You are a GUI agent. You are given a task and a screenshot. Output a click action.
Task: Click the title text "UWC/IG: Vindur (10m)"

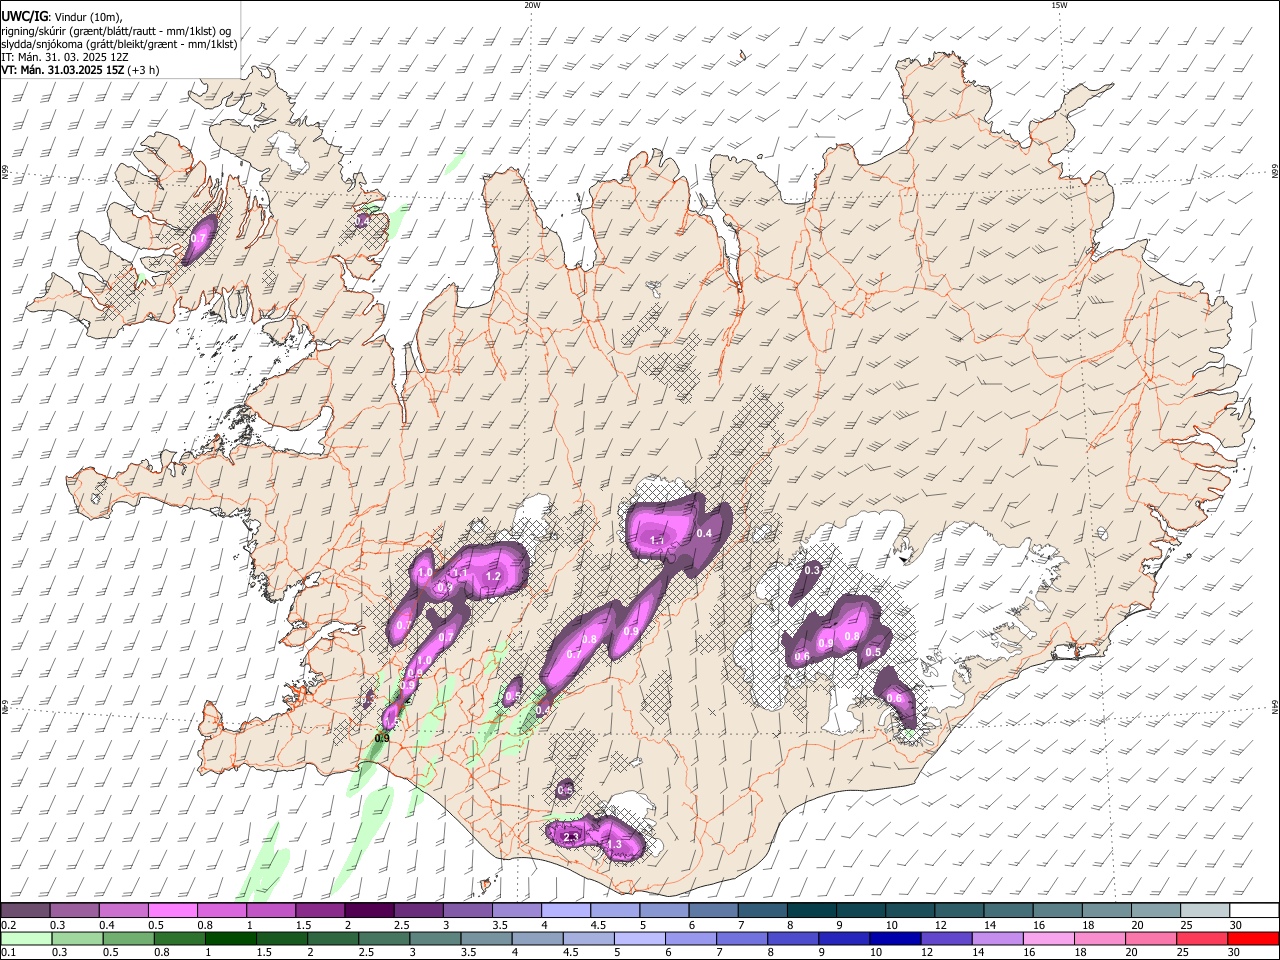click(62, 17)
